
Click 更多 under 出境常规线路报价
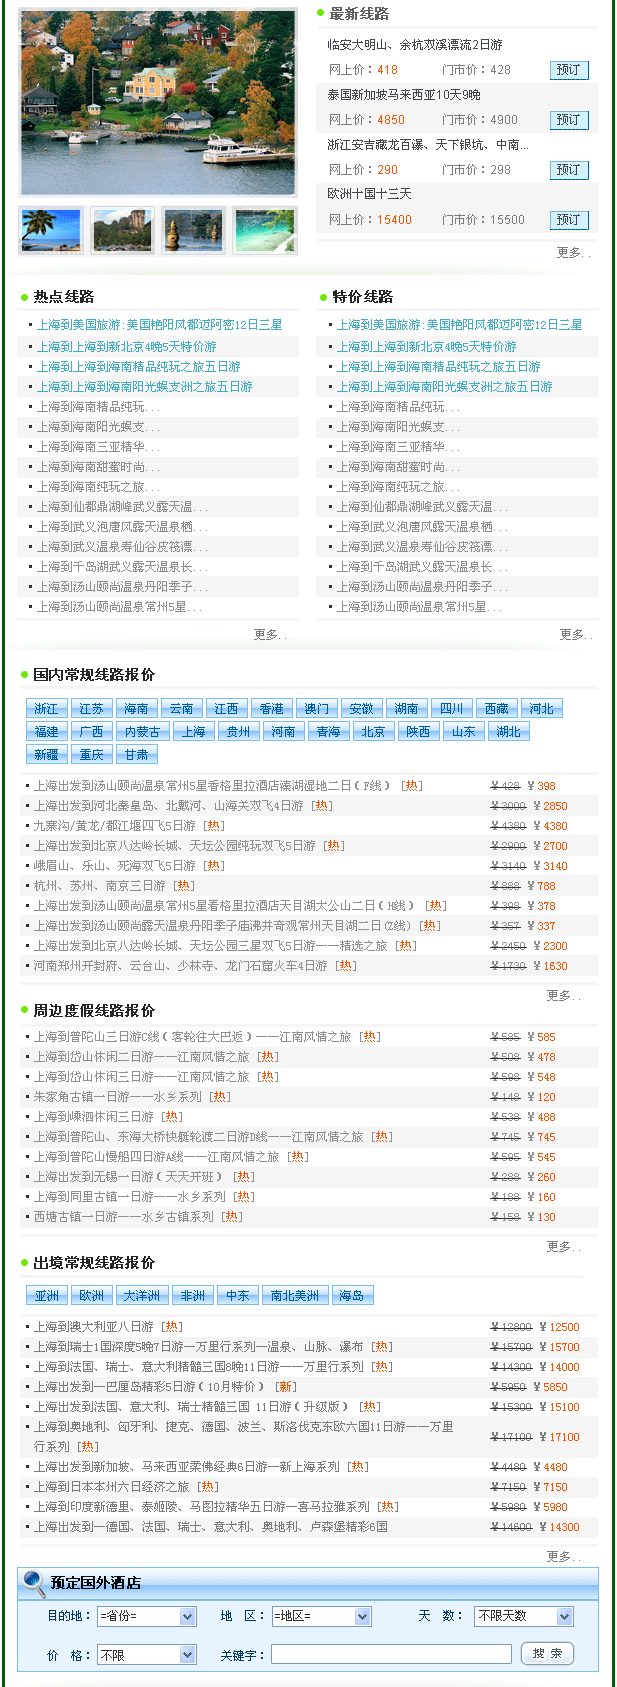point(563,1556)
